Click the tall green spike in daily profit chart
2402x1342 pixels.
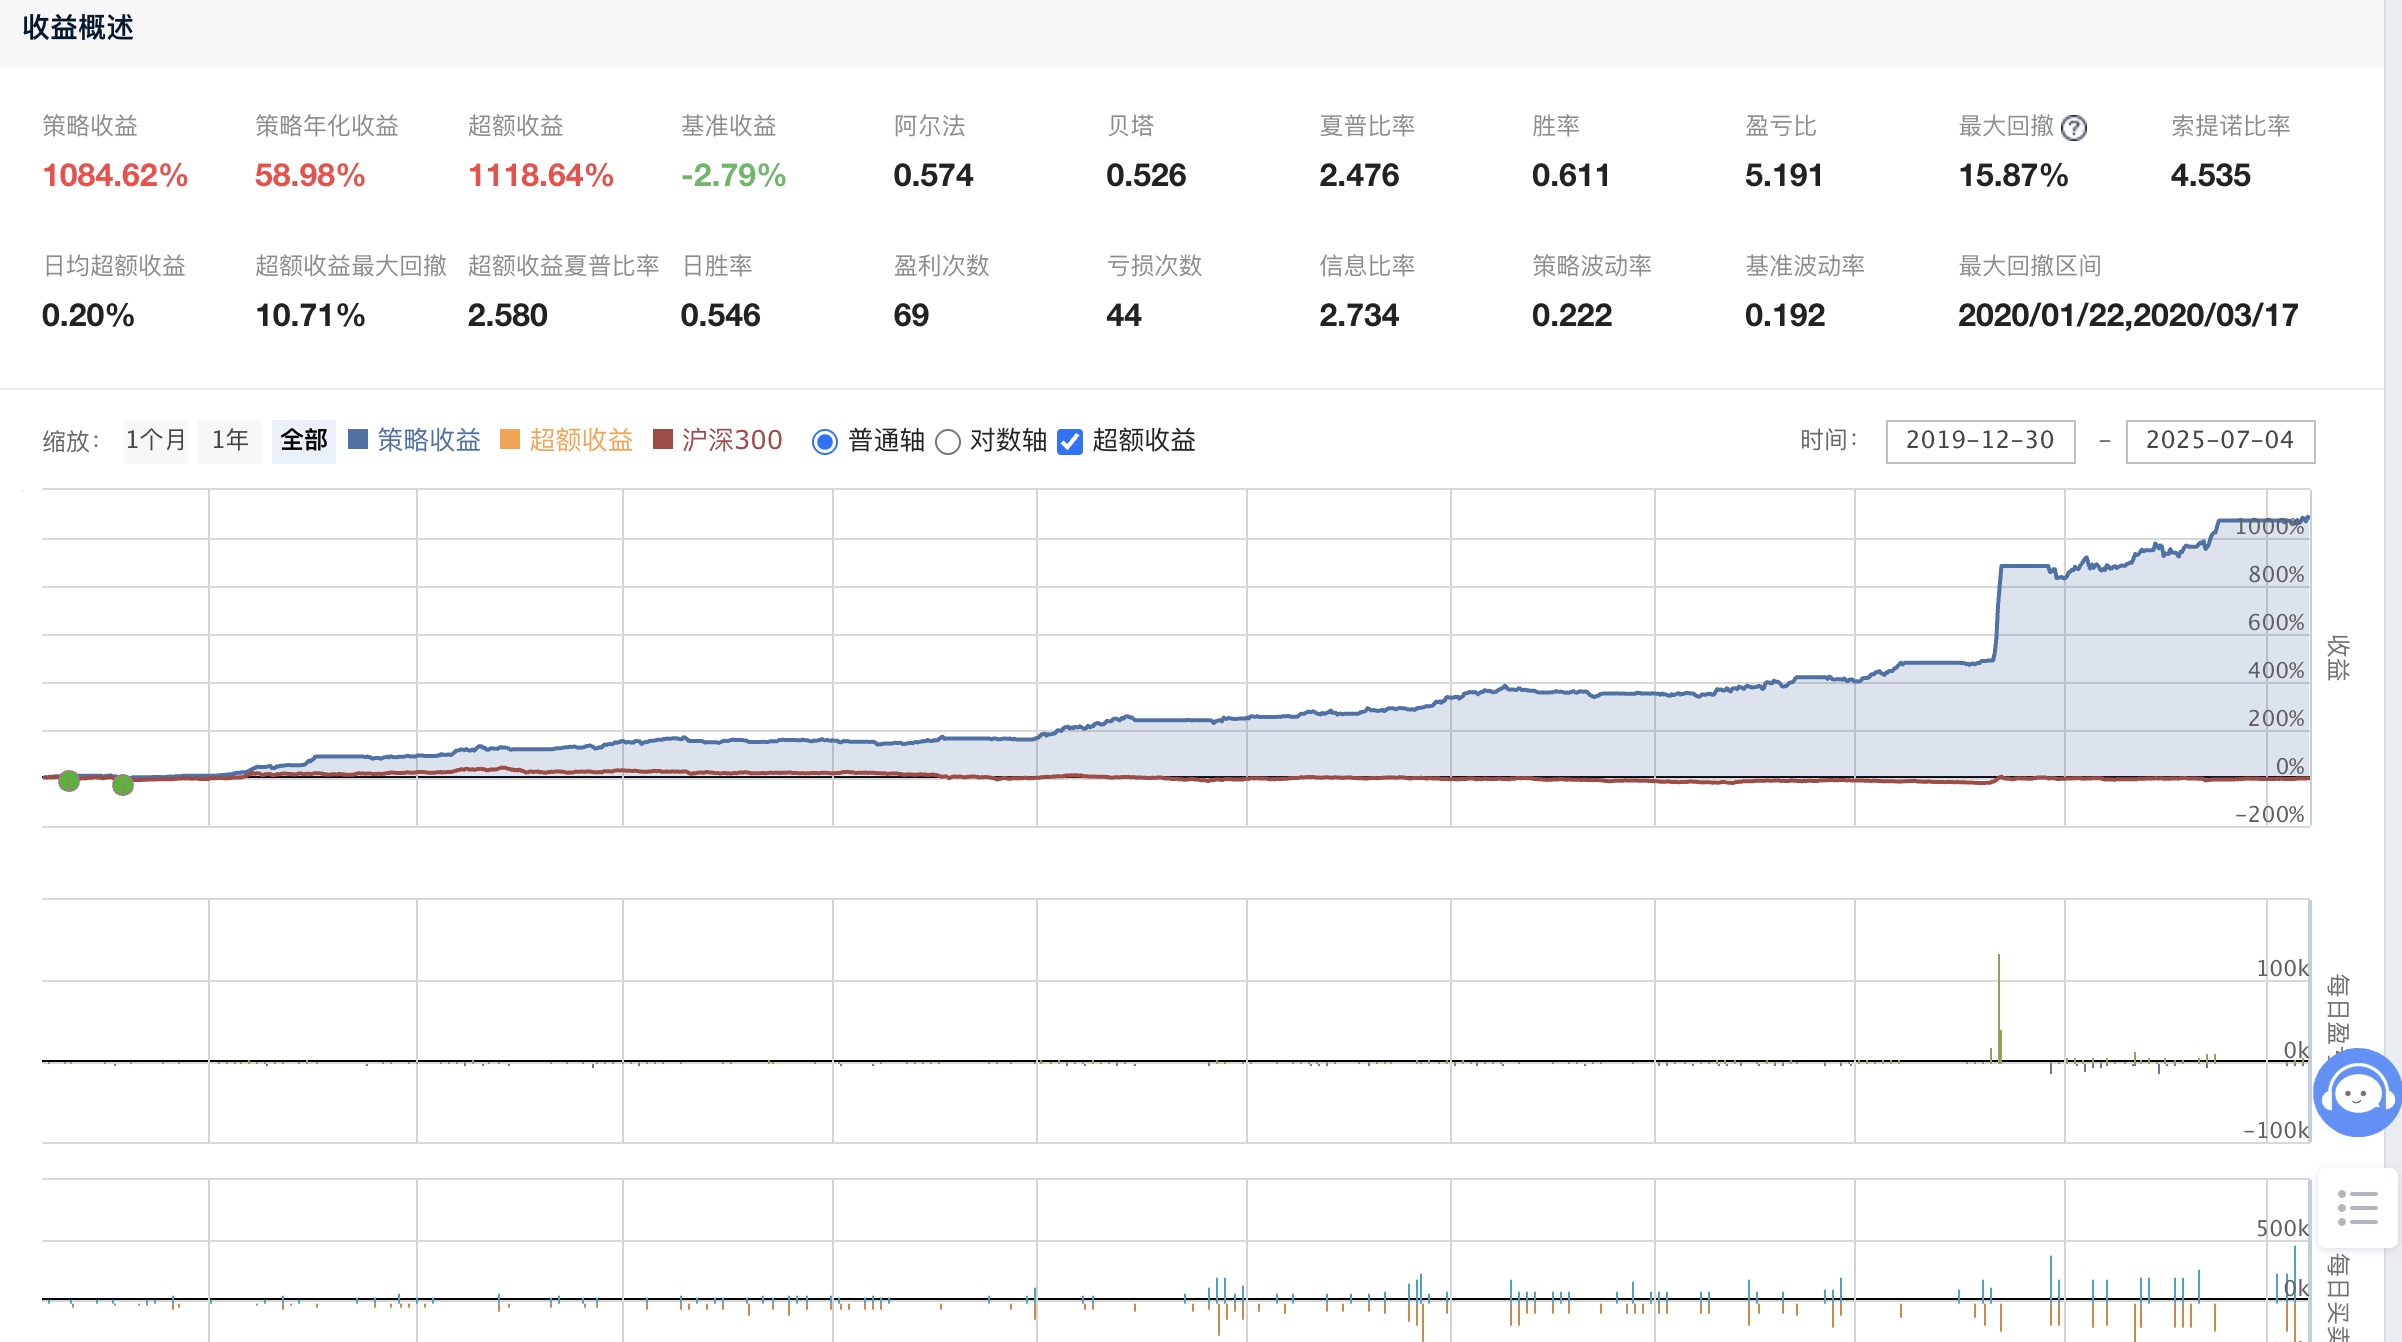1999,1007
